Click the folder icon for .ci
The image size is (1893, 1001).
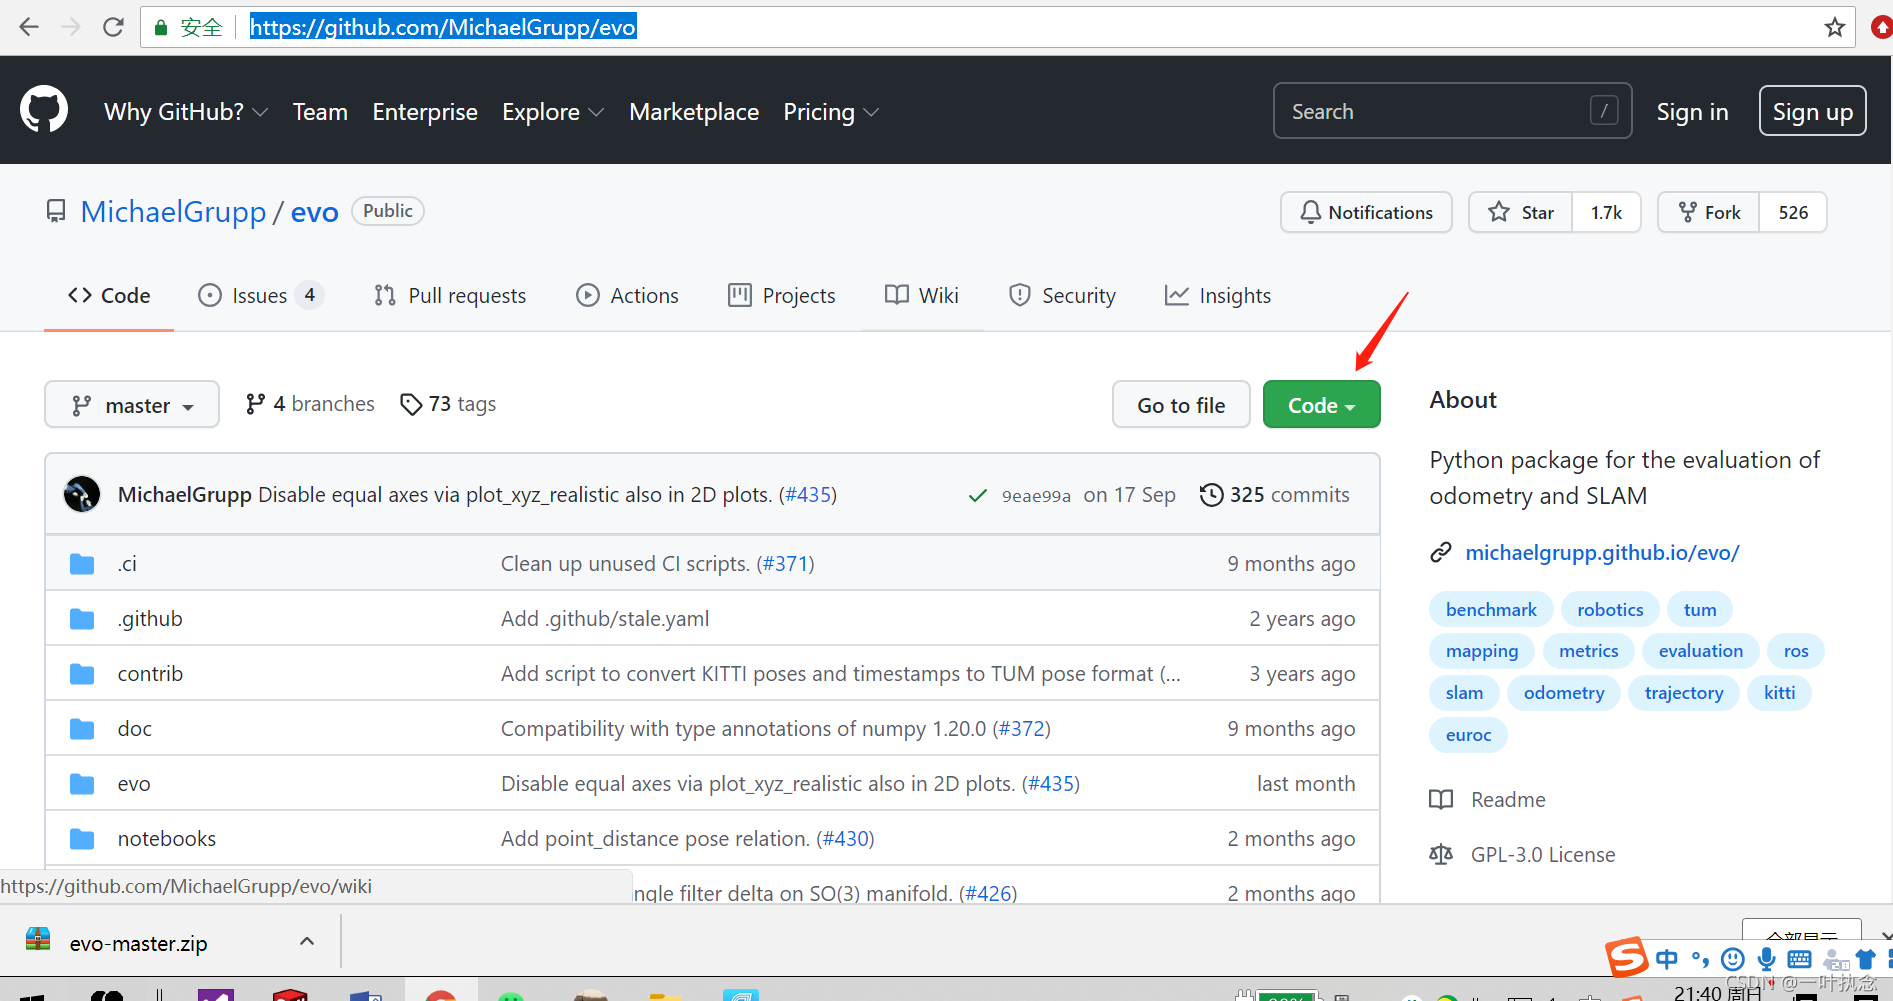pos(82,564)
